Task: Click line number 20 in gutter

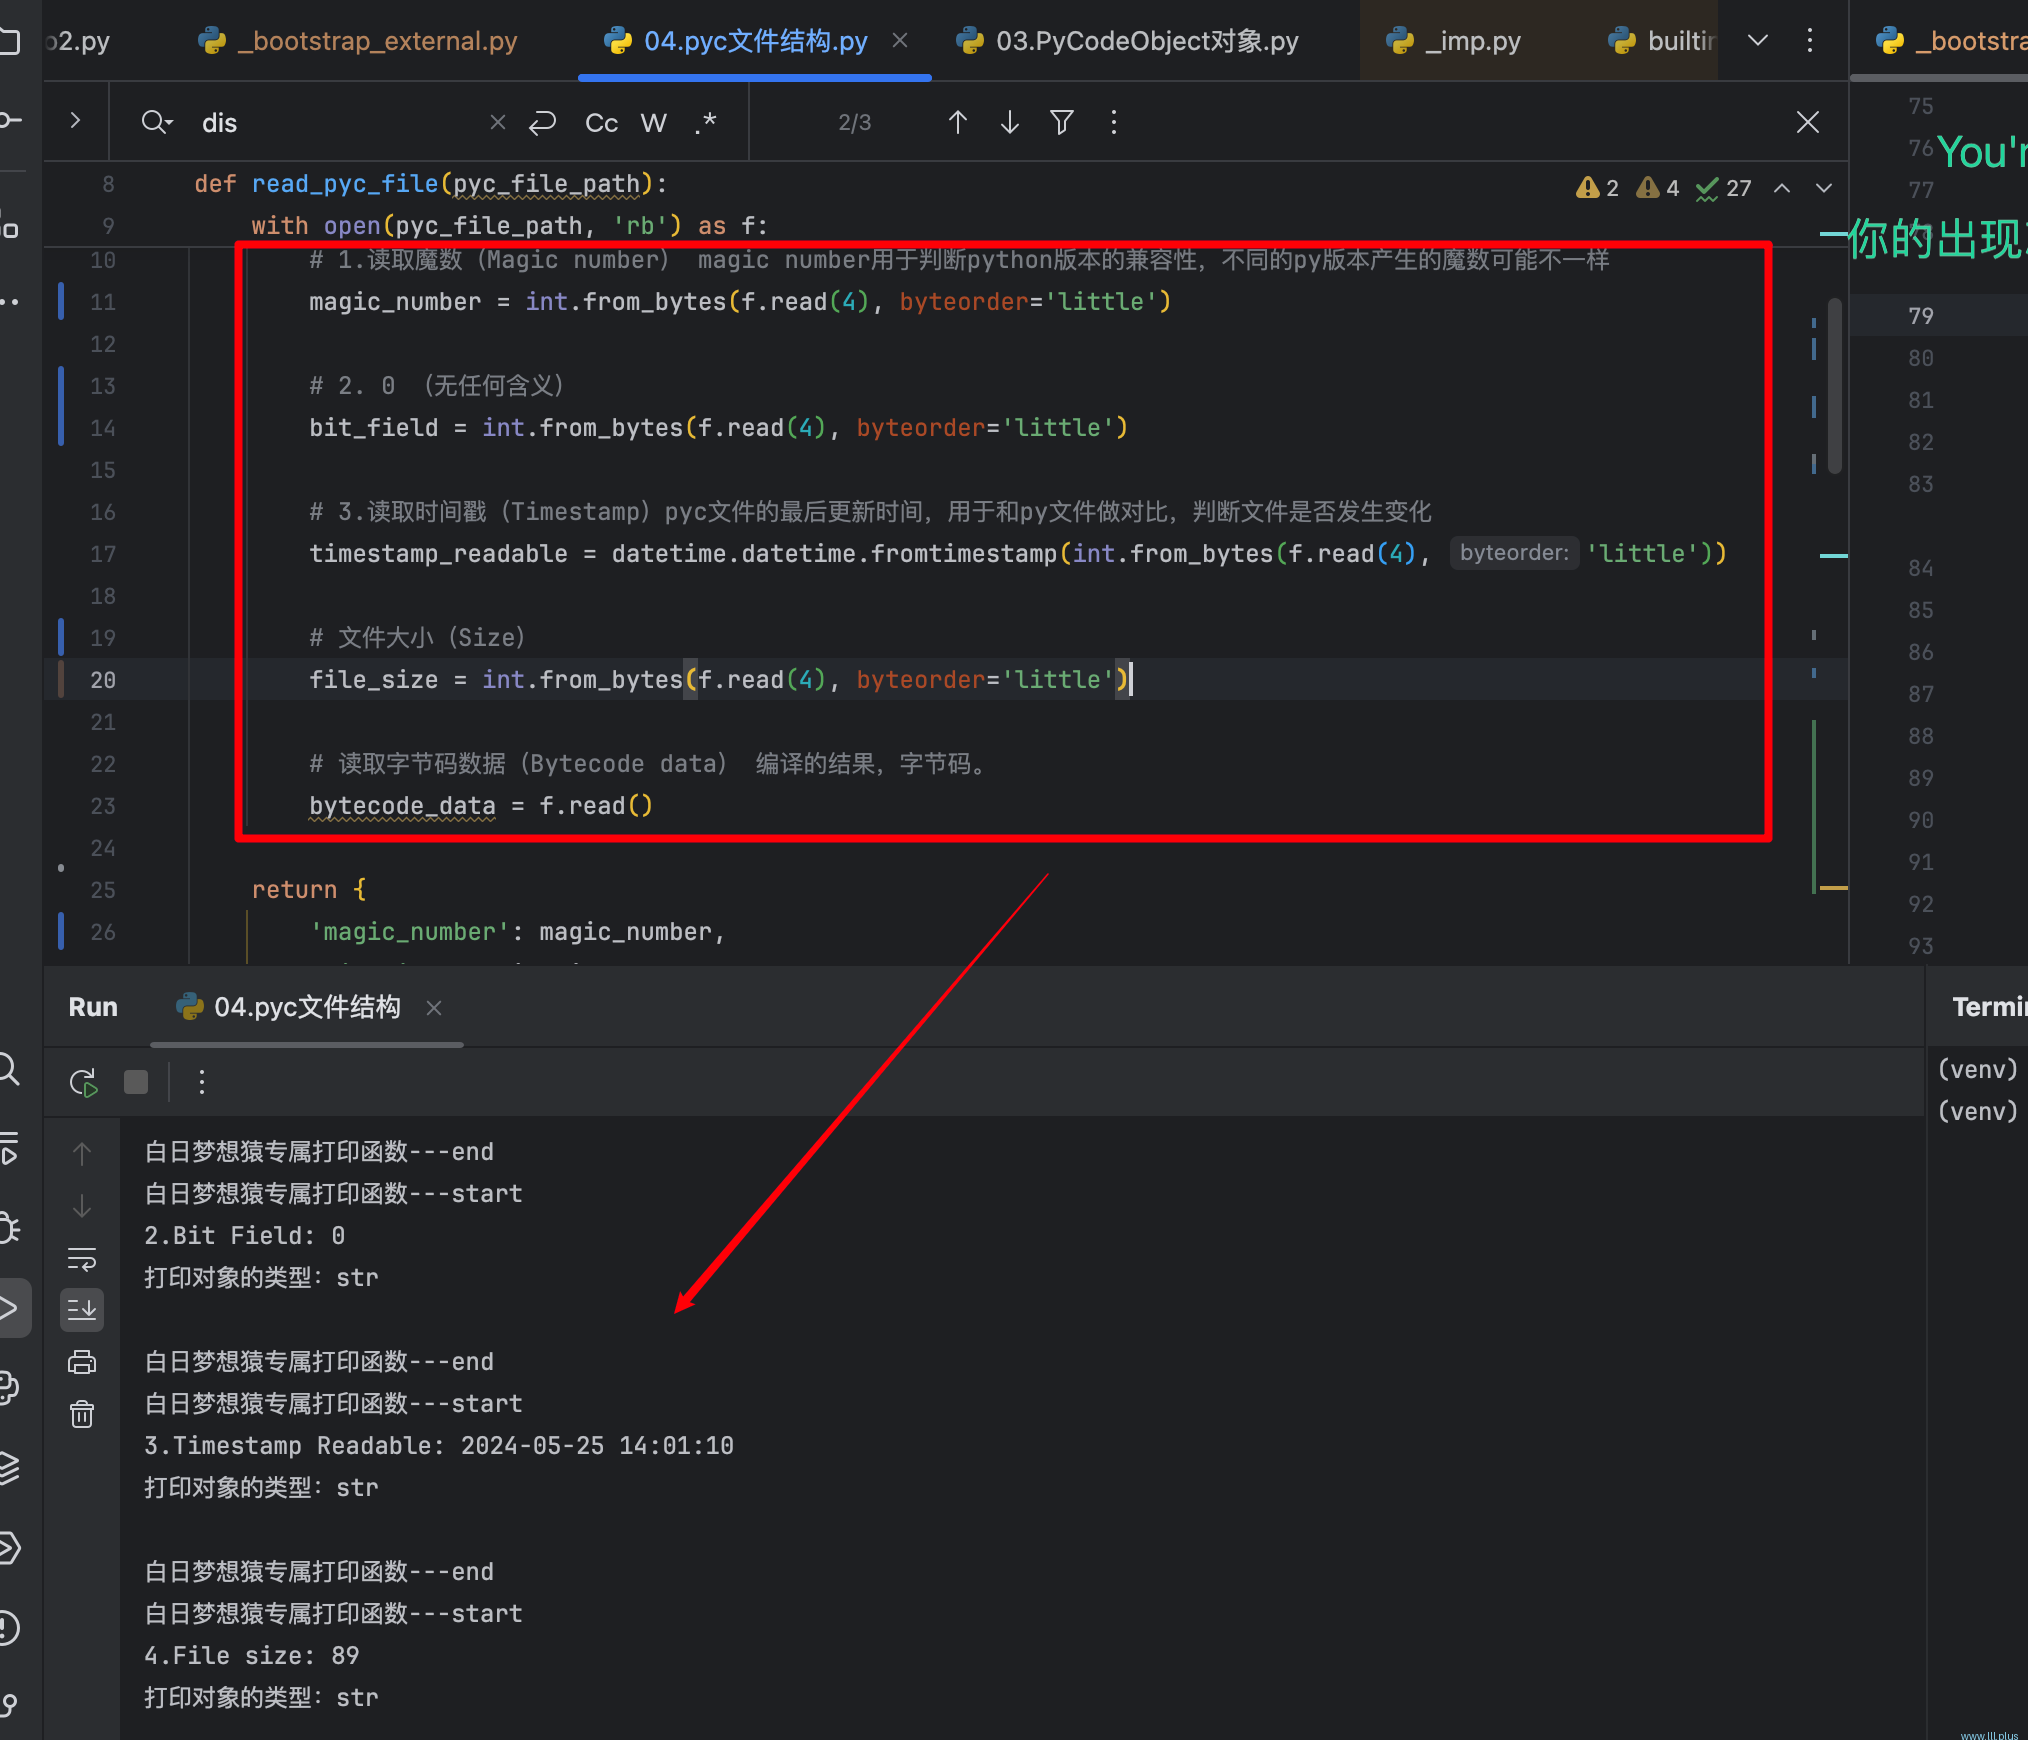Action: tap(103, 680)
